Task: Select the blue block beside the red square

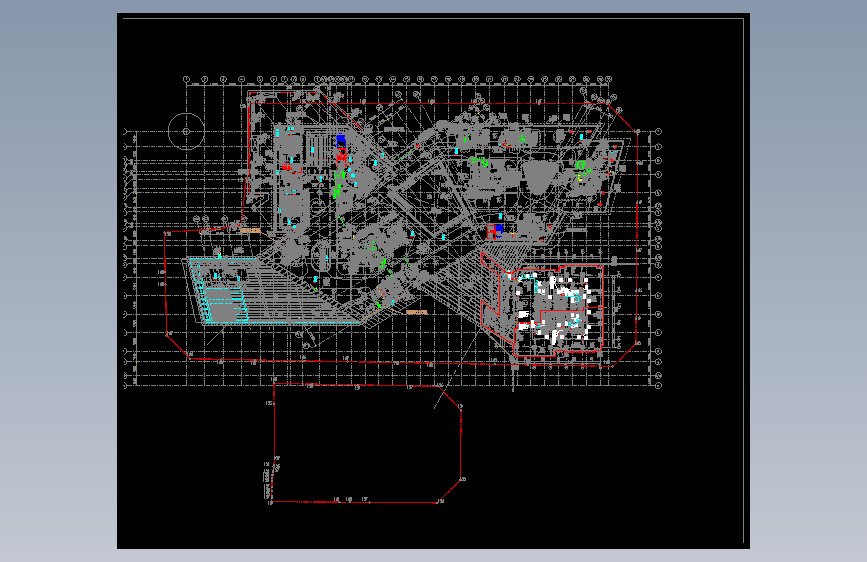Action: click(x=499, y=229)
